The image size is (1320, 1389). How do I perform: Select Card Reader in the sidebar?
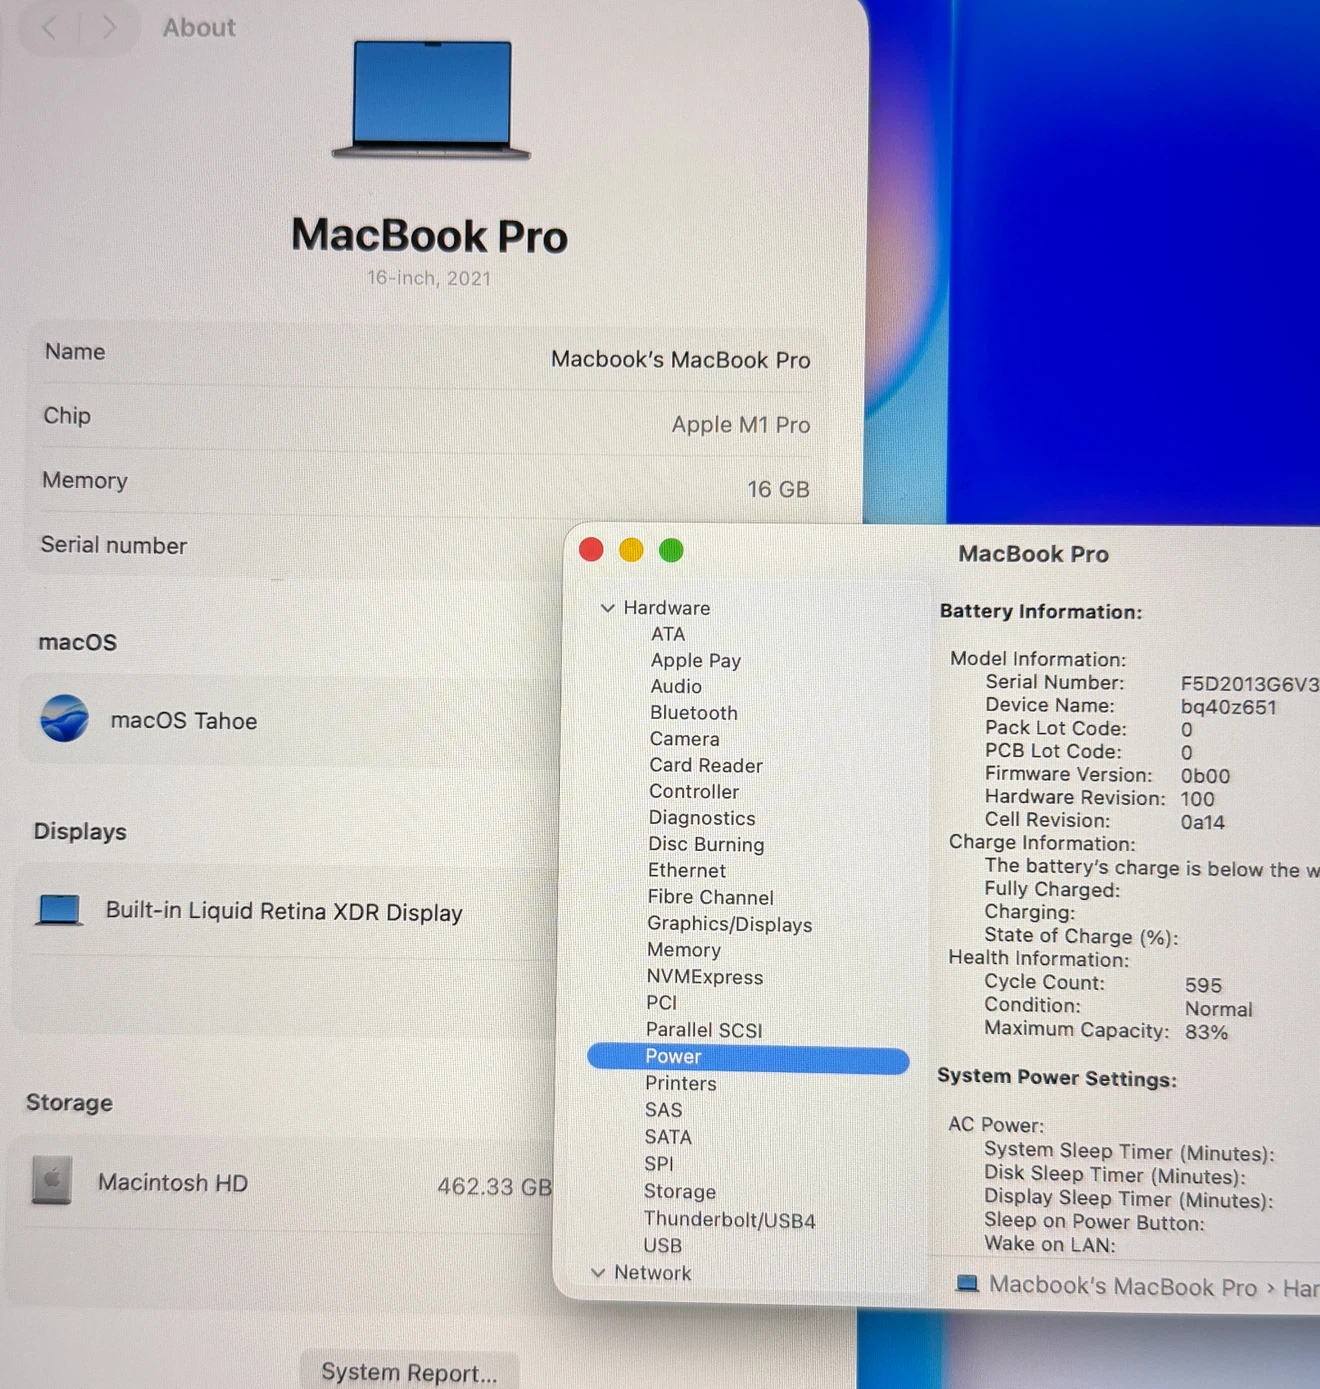706,765
